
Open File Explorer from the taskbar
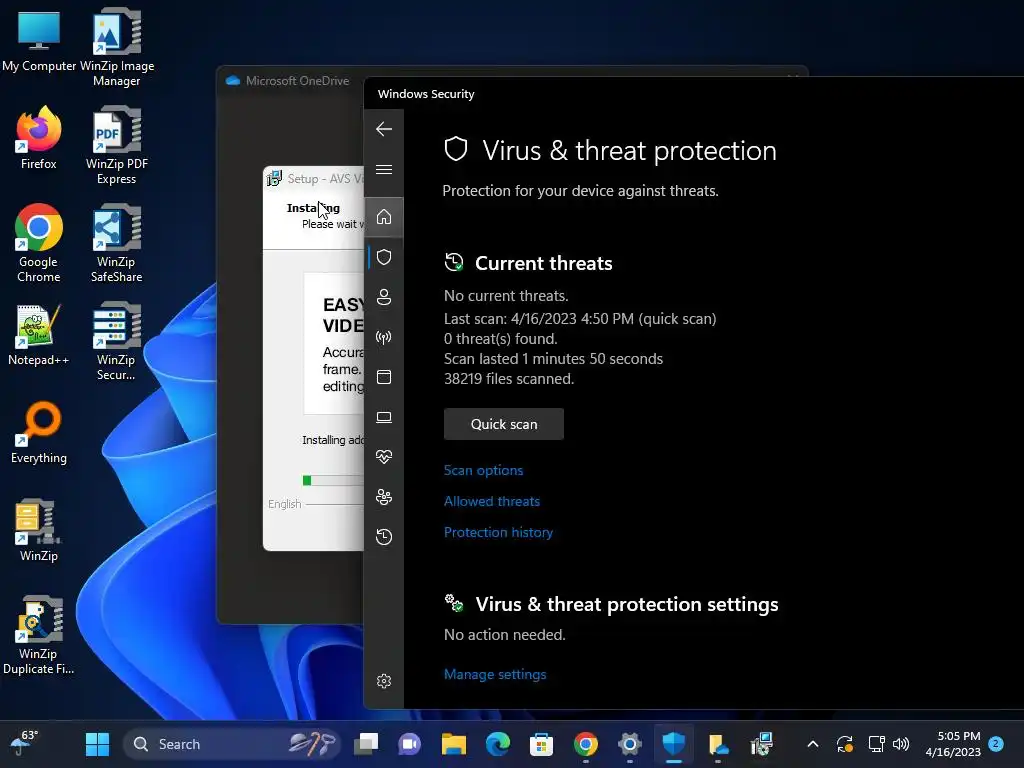(x=454, y=744)
